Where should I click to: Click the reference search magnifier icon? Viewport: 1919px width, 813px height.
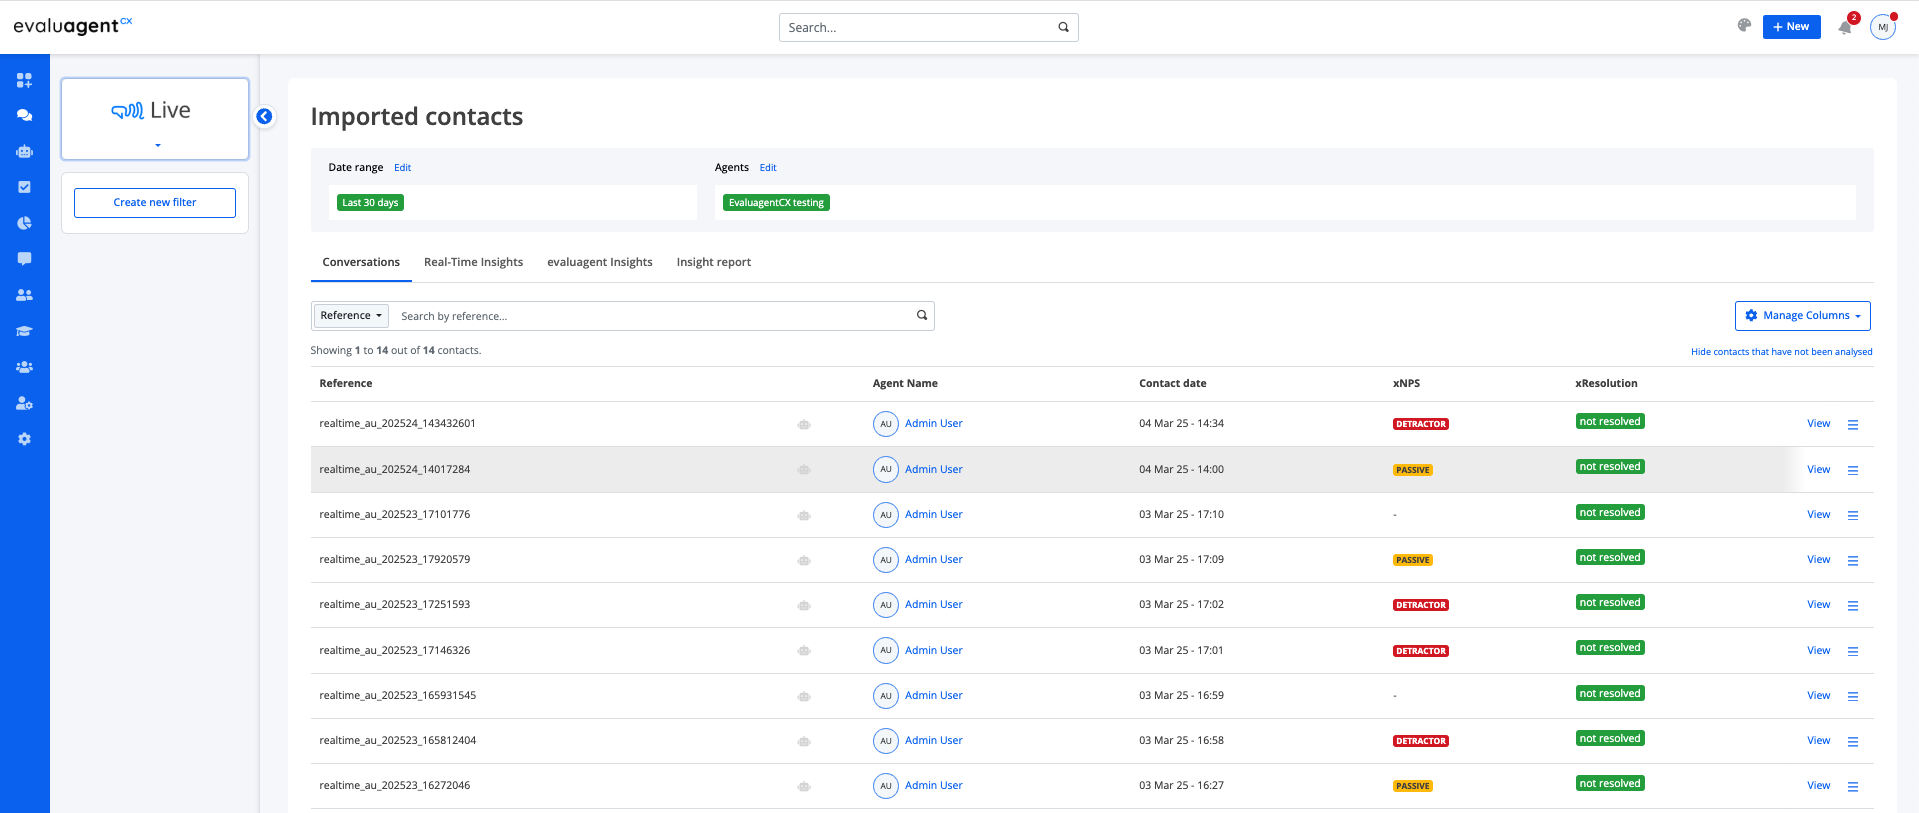coord(922,315)
